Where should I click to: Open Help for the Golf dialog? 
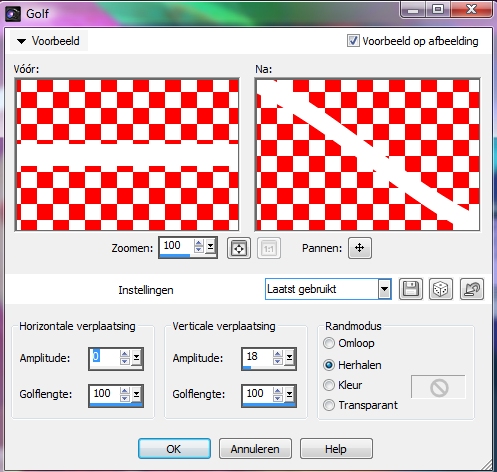[336, 449]
